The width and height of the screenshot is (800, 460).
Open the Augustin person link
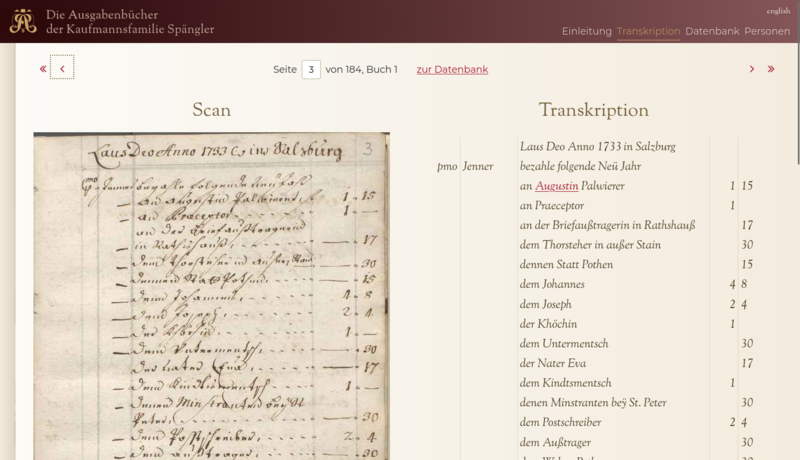(556, 186)
